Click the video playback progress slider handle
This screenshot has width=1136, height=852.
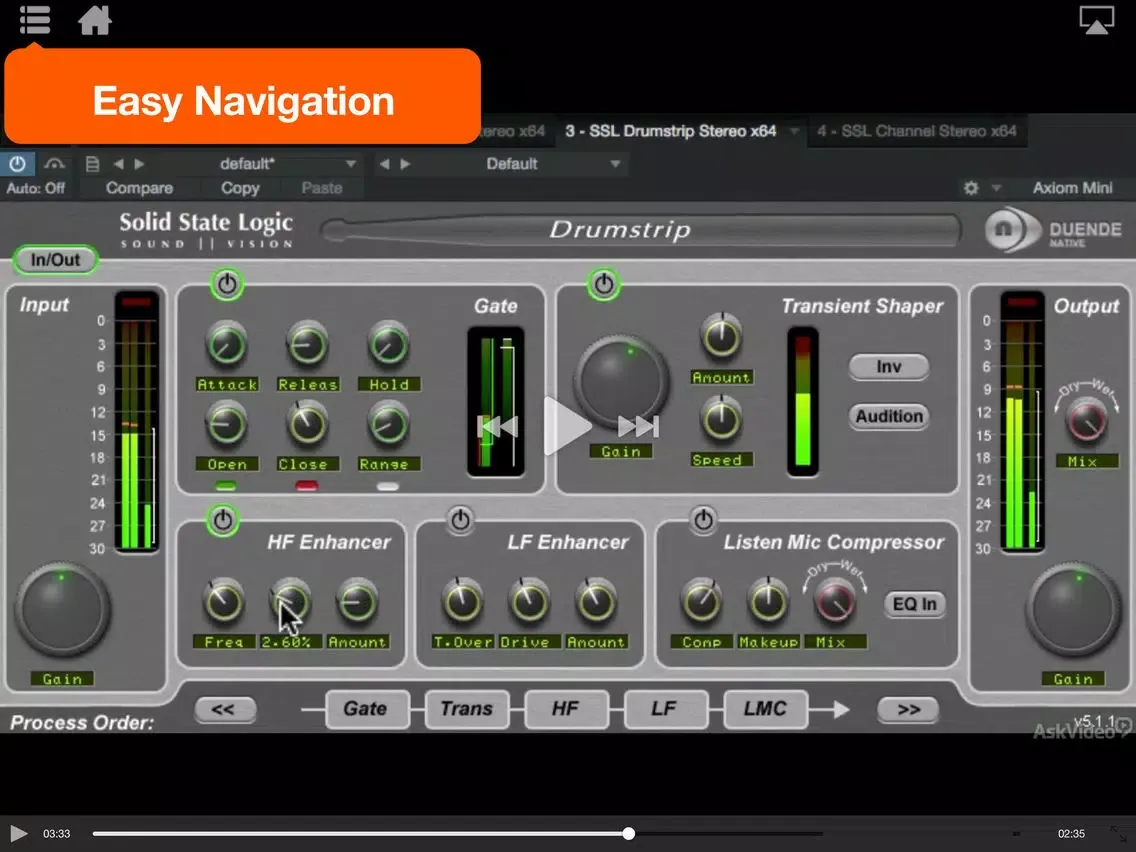(x=628, y=832)
